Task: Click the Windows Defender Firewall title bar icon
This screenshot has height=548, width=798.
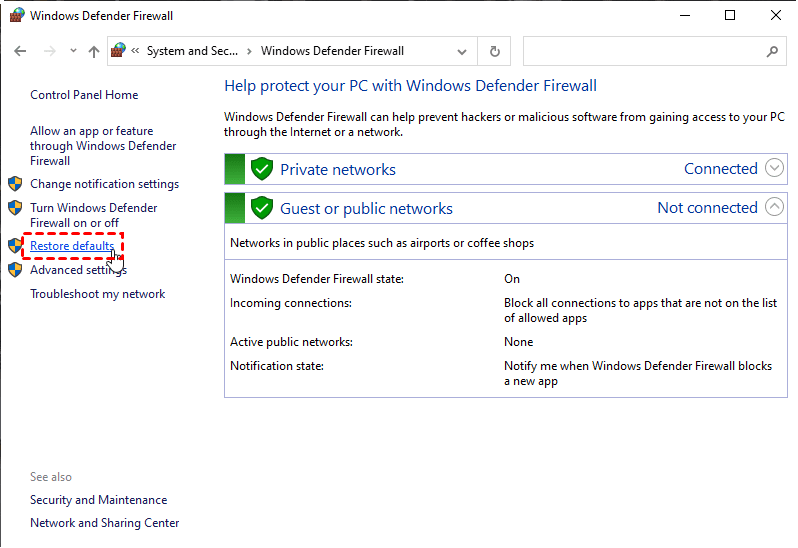Action: (15, 15)
